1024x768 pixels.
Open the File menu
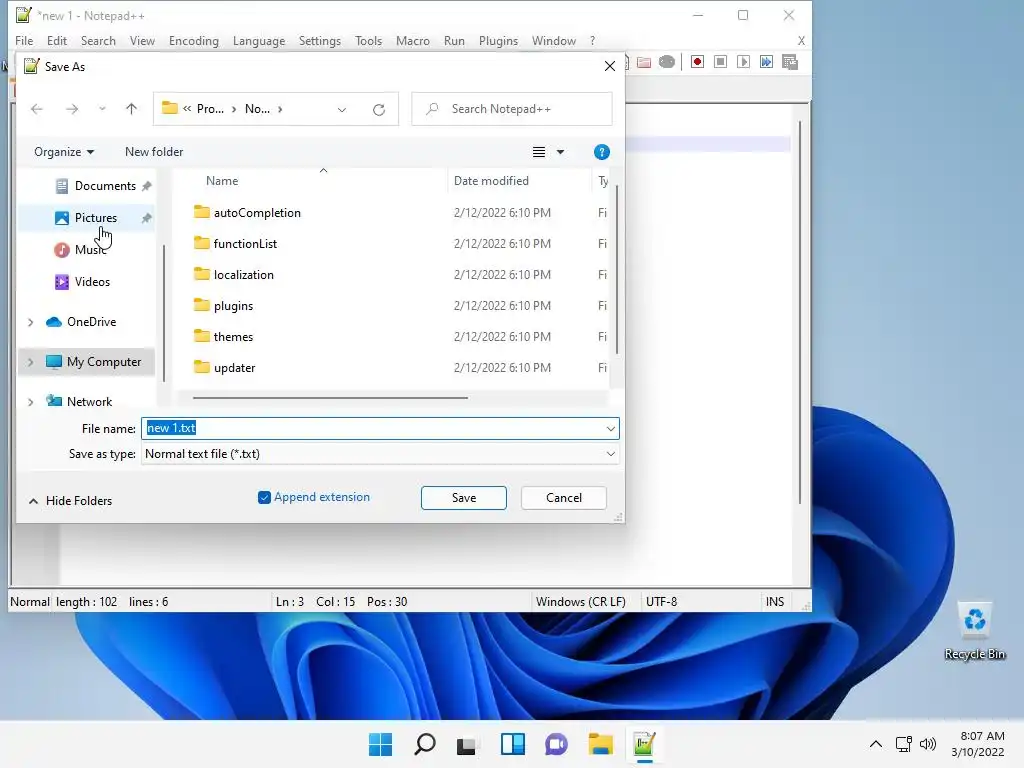pos(24,40)
